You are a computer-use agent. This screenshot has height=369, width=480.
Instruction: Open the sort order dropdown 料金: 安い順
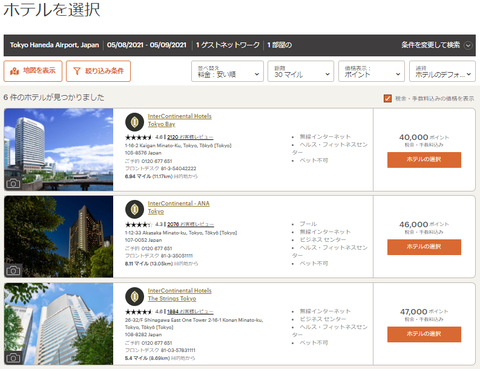227,71
